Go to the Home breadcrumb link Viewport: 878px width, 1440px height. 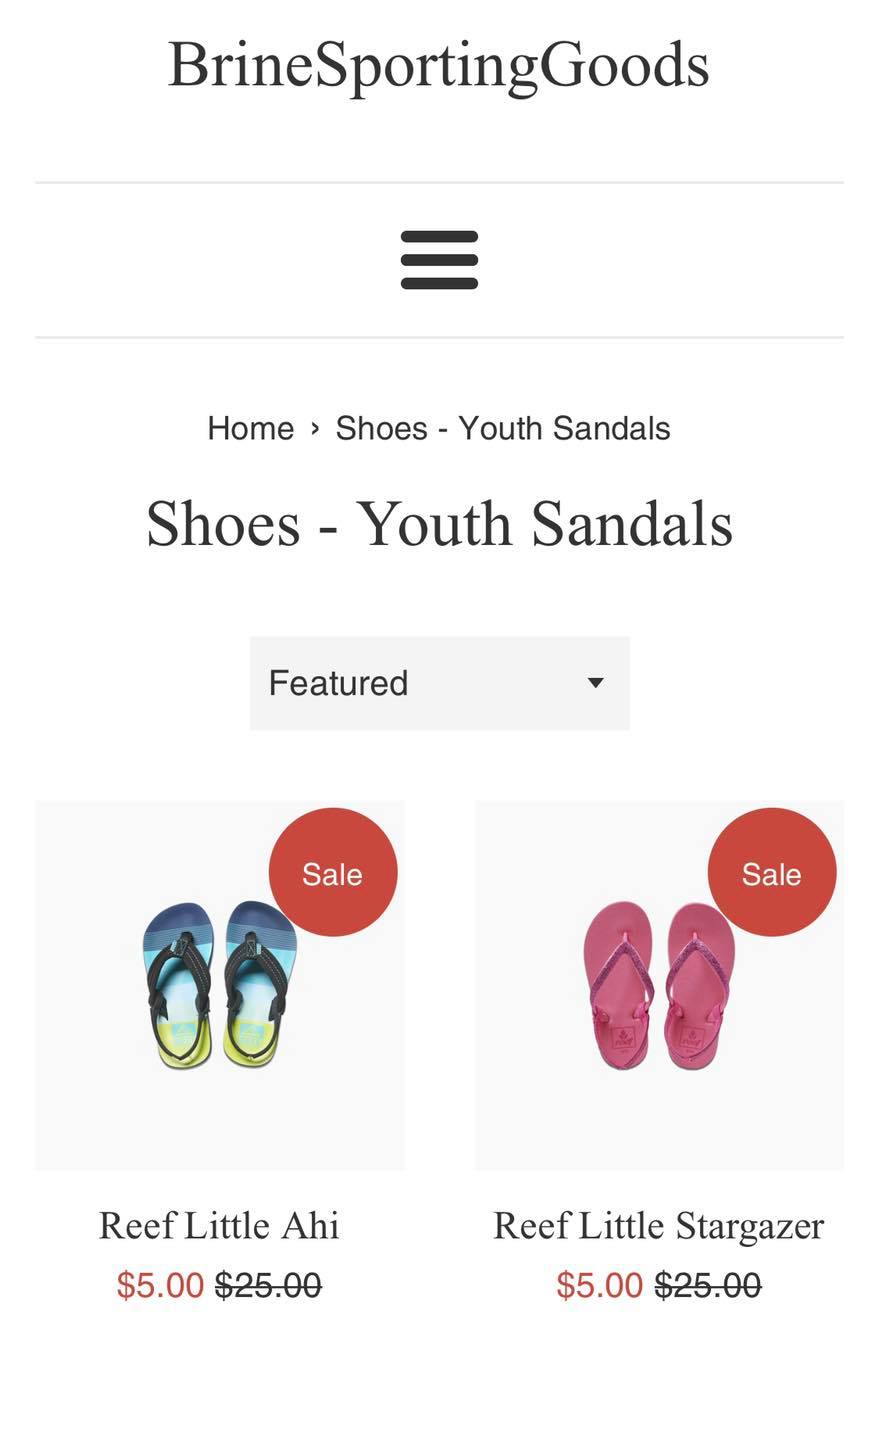[x=250, y=428]
